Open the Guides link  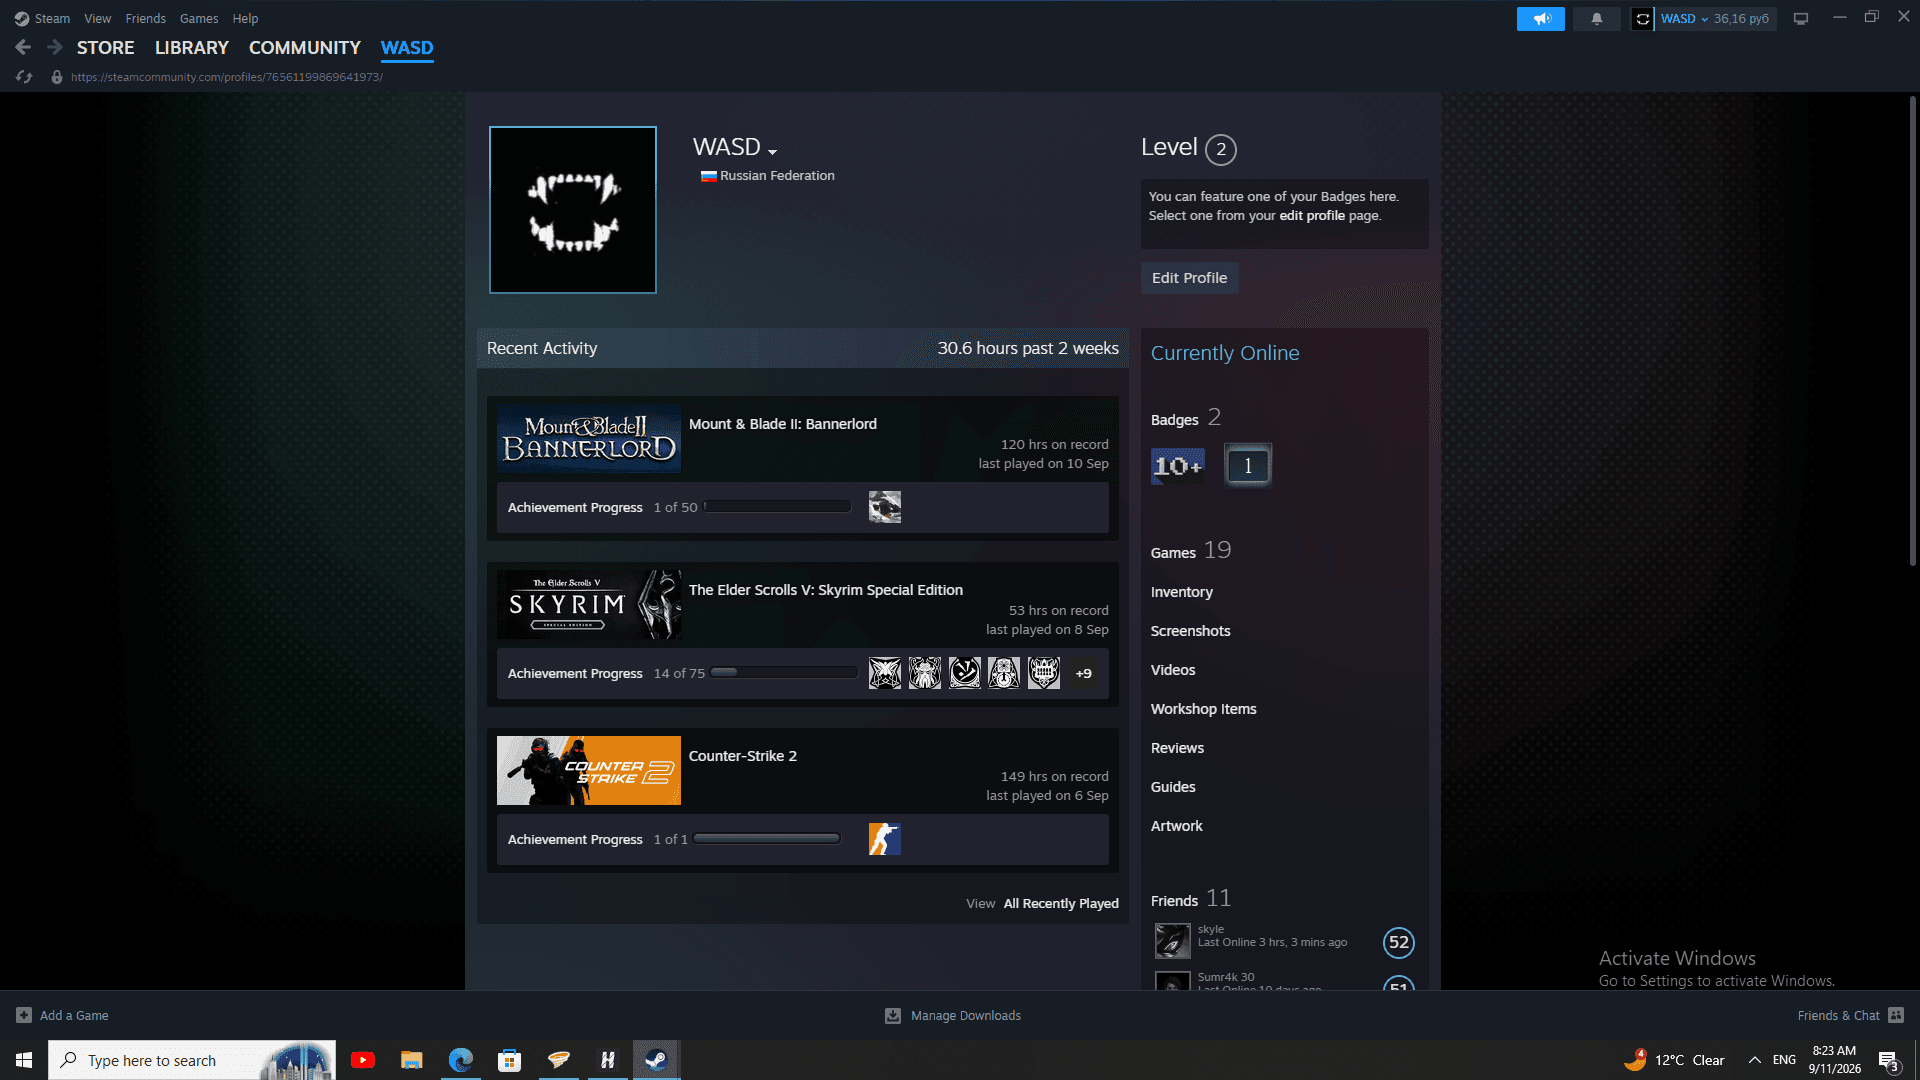pos(1173,787)
